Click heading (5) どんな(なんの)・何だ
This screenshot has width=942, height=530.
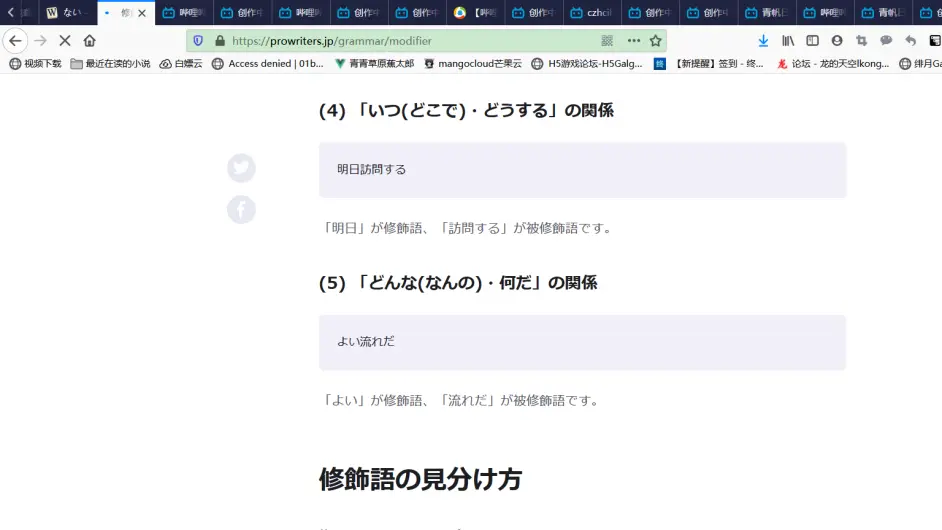click(x=458, y=283)
